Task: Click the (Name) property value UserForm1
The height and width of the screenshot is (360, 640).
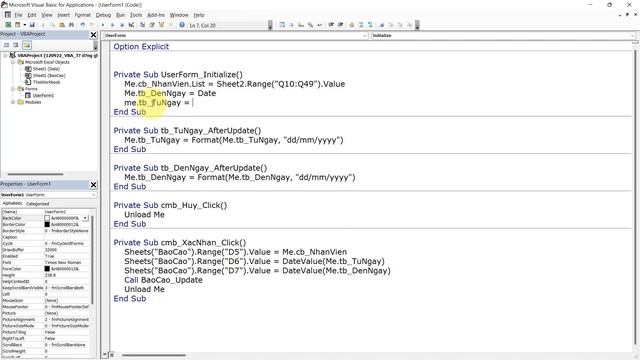Action: 67,212
